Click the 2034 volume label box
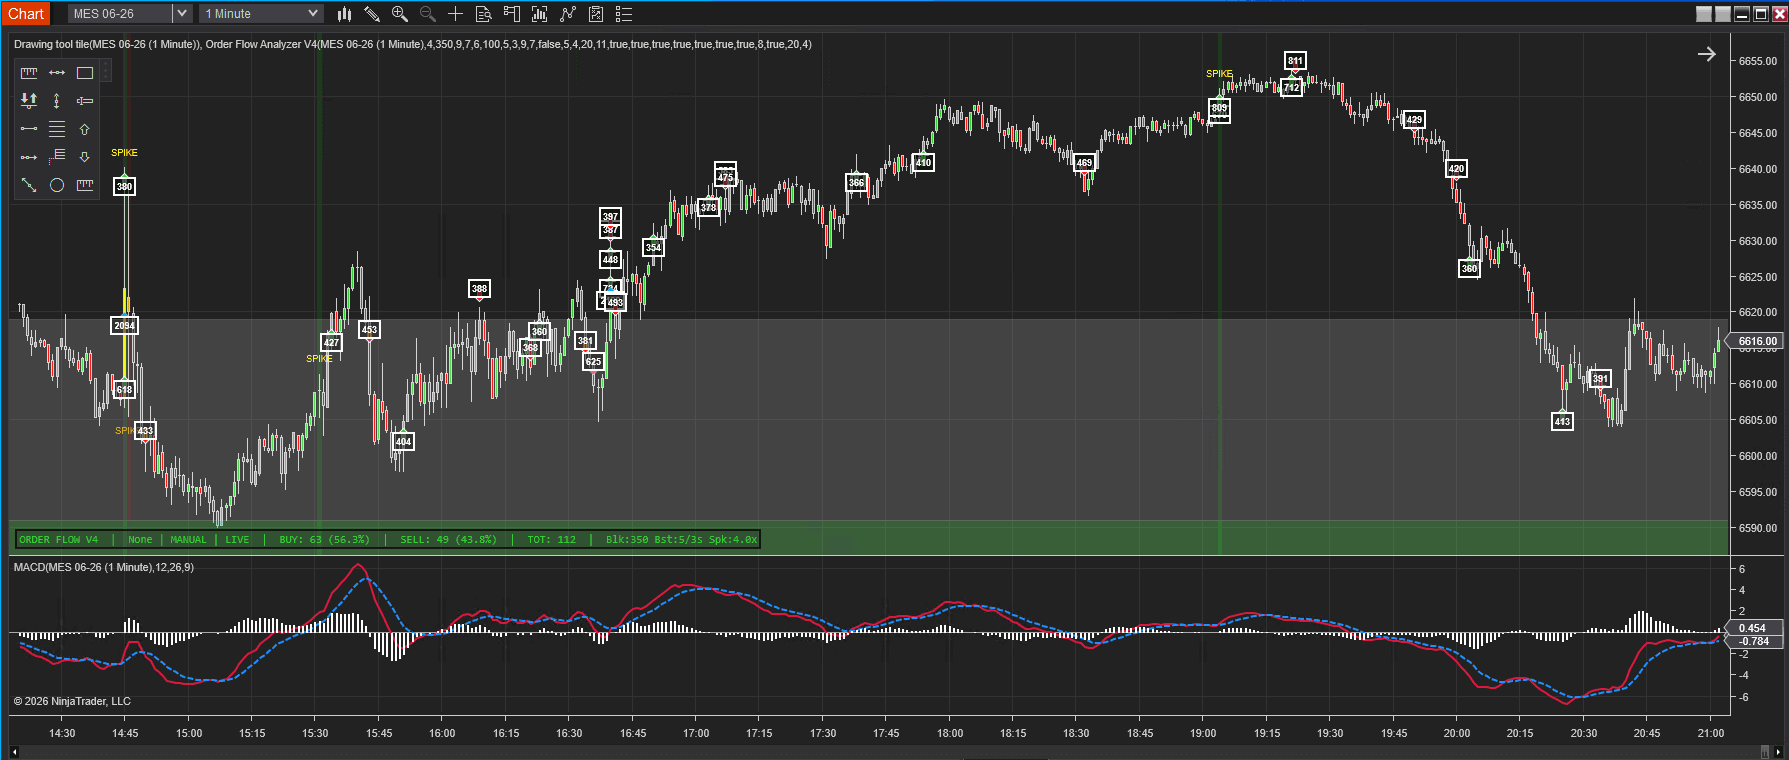 124,326
